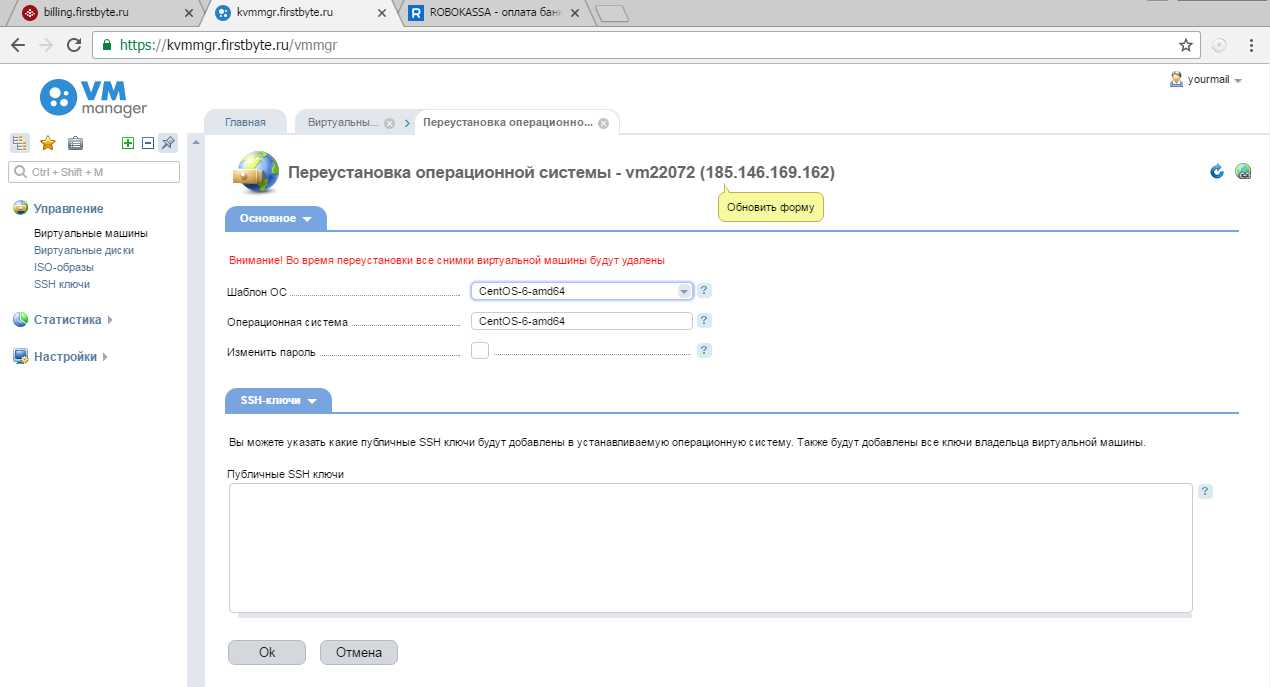Click the user avatar icon
Screen dimensions: 1270x687
(1176, 79)
